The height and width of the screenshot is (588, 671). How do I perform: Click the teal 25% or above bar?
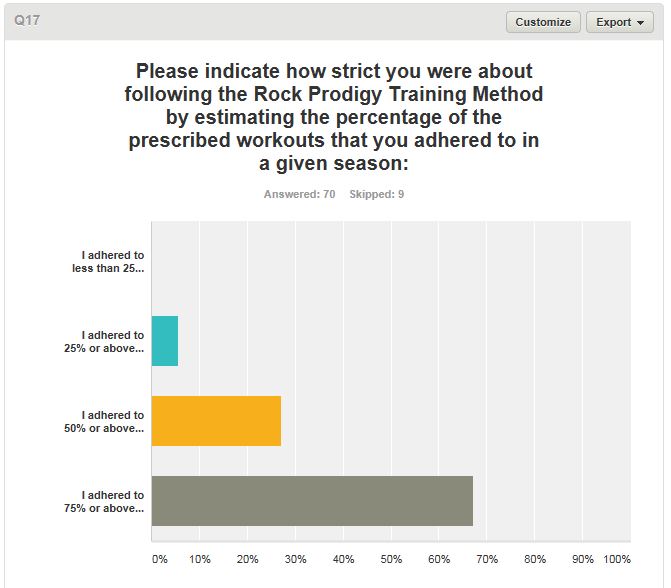click(165, 341)
